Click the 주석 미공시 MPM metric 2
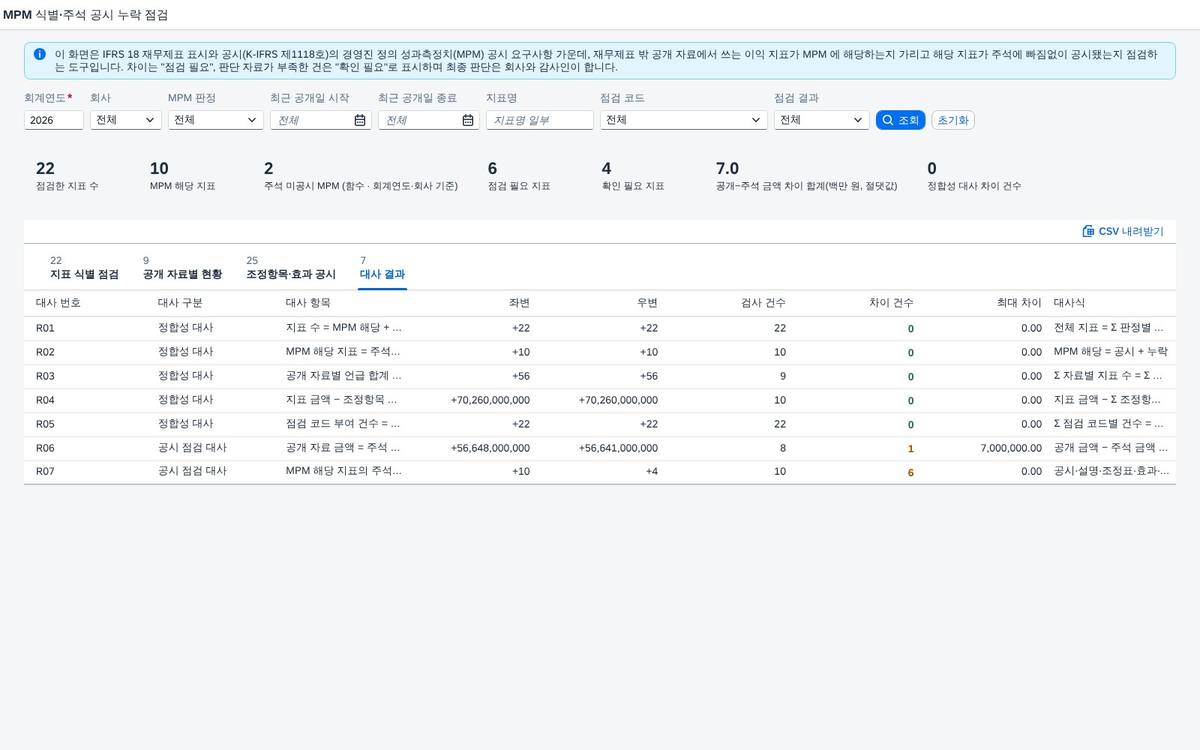Image resolution: width=1200 pixels, height=750 pixels. pos(361,175)
